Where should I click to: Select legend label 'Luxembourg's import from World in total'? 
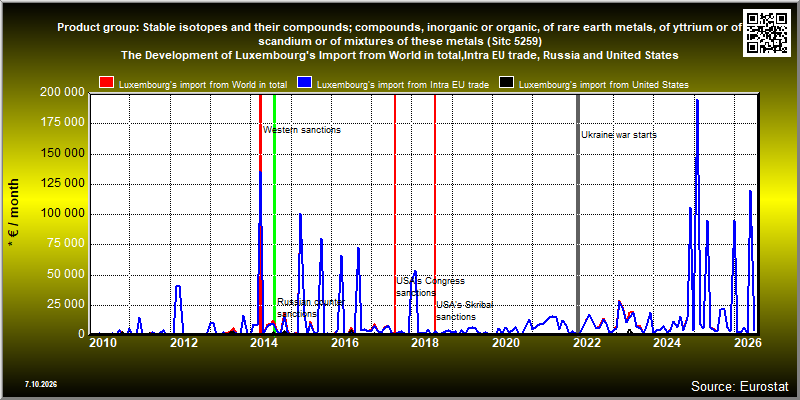point(203,85)
